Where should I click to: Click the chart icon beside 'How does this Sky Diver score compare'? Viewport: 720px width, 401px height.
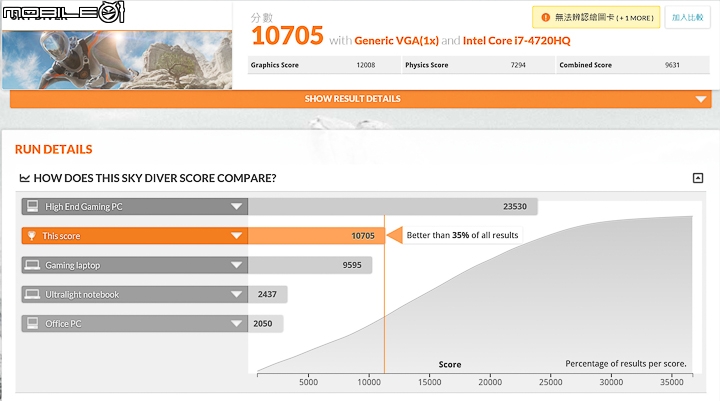pos(24,178)
